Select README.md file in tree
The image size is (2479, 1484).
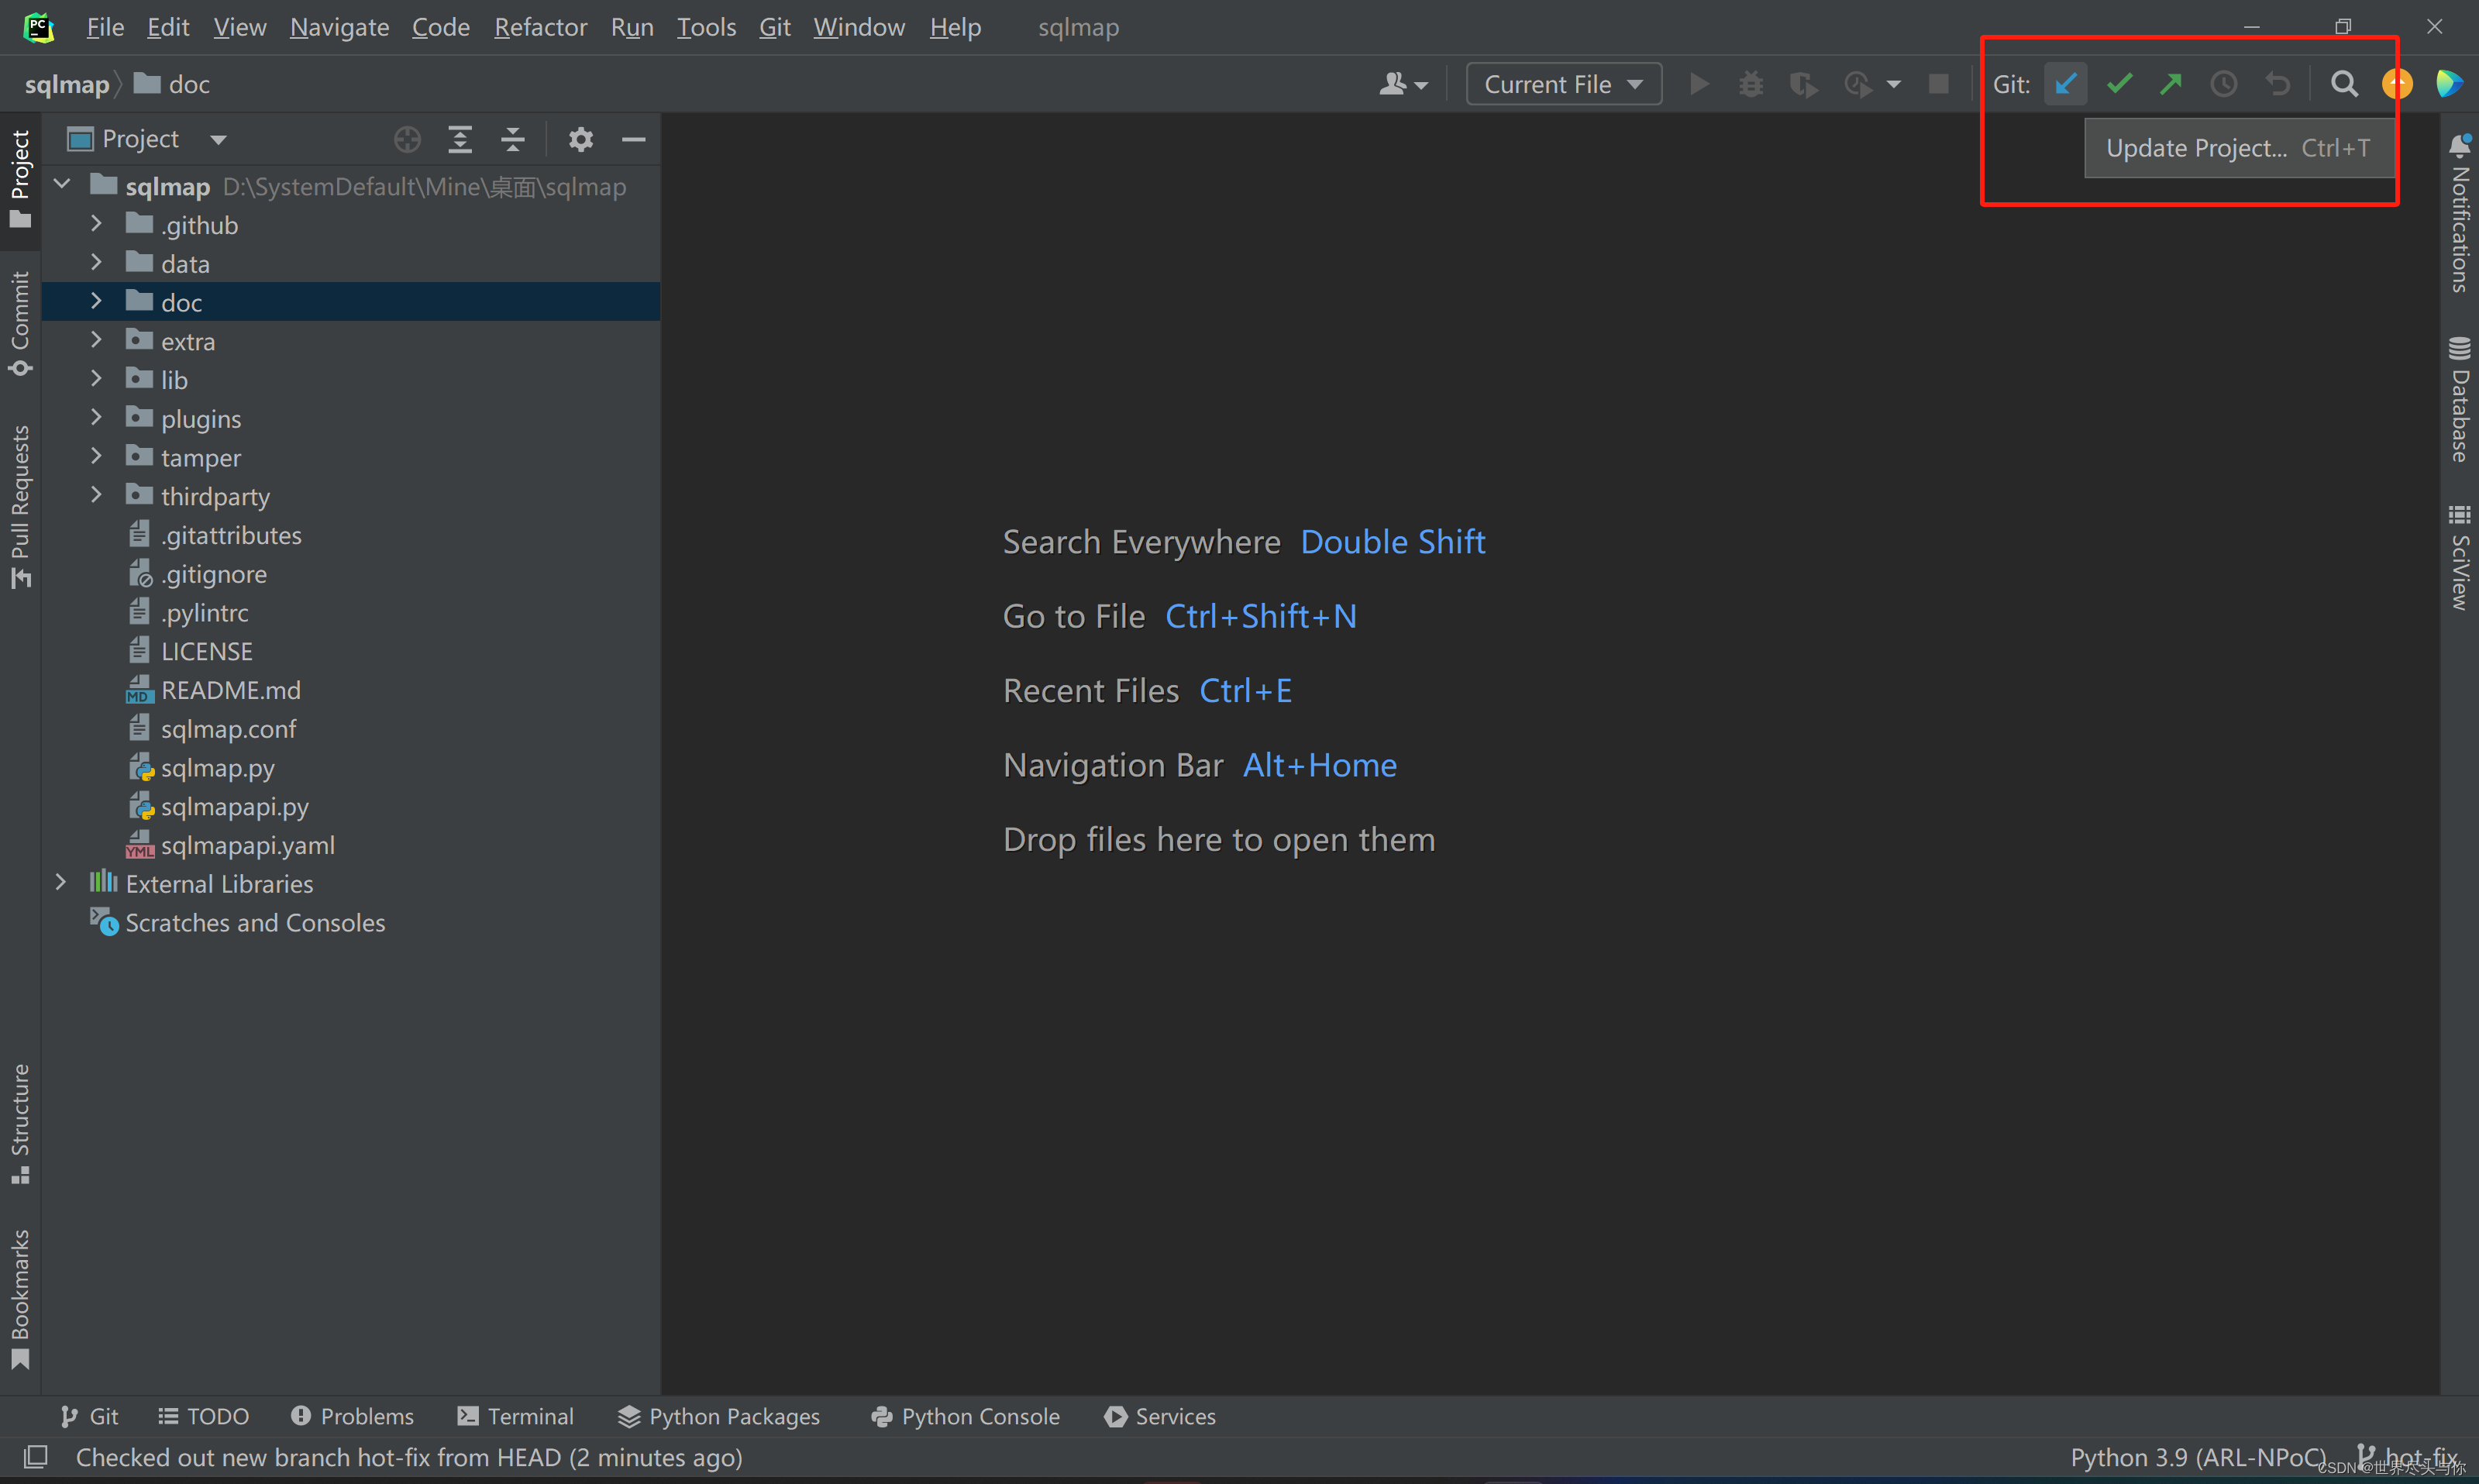coord(230,690)
